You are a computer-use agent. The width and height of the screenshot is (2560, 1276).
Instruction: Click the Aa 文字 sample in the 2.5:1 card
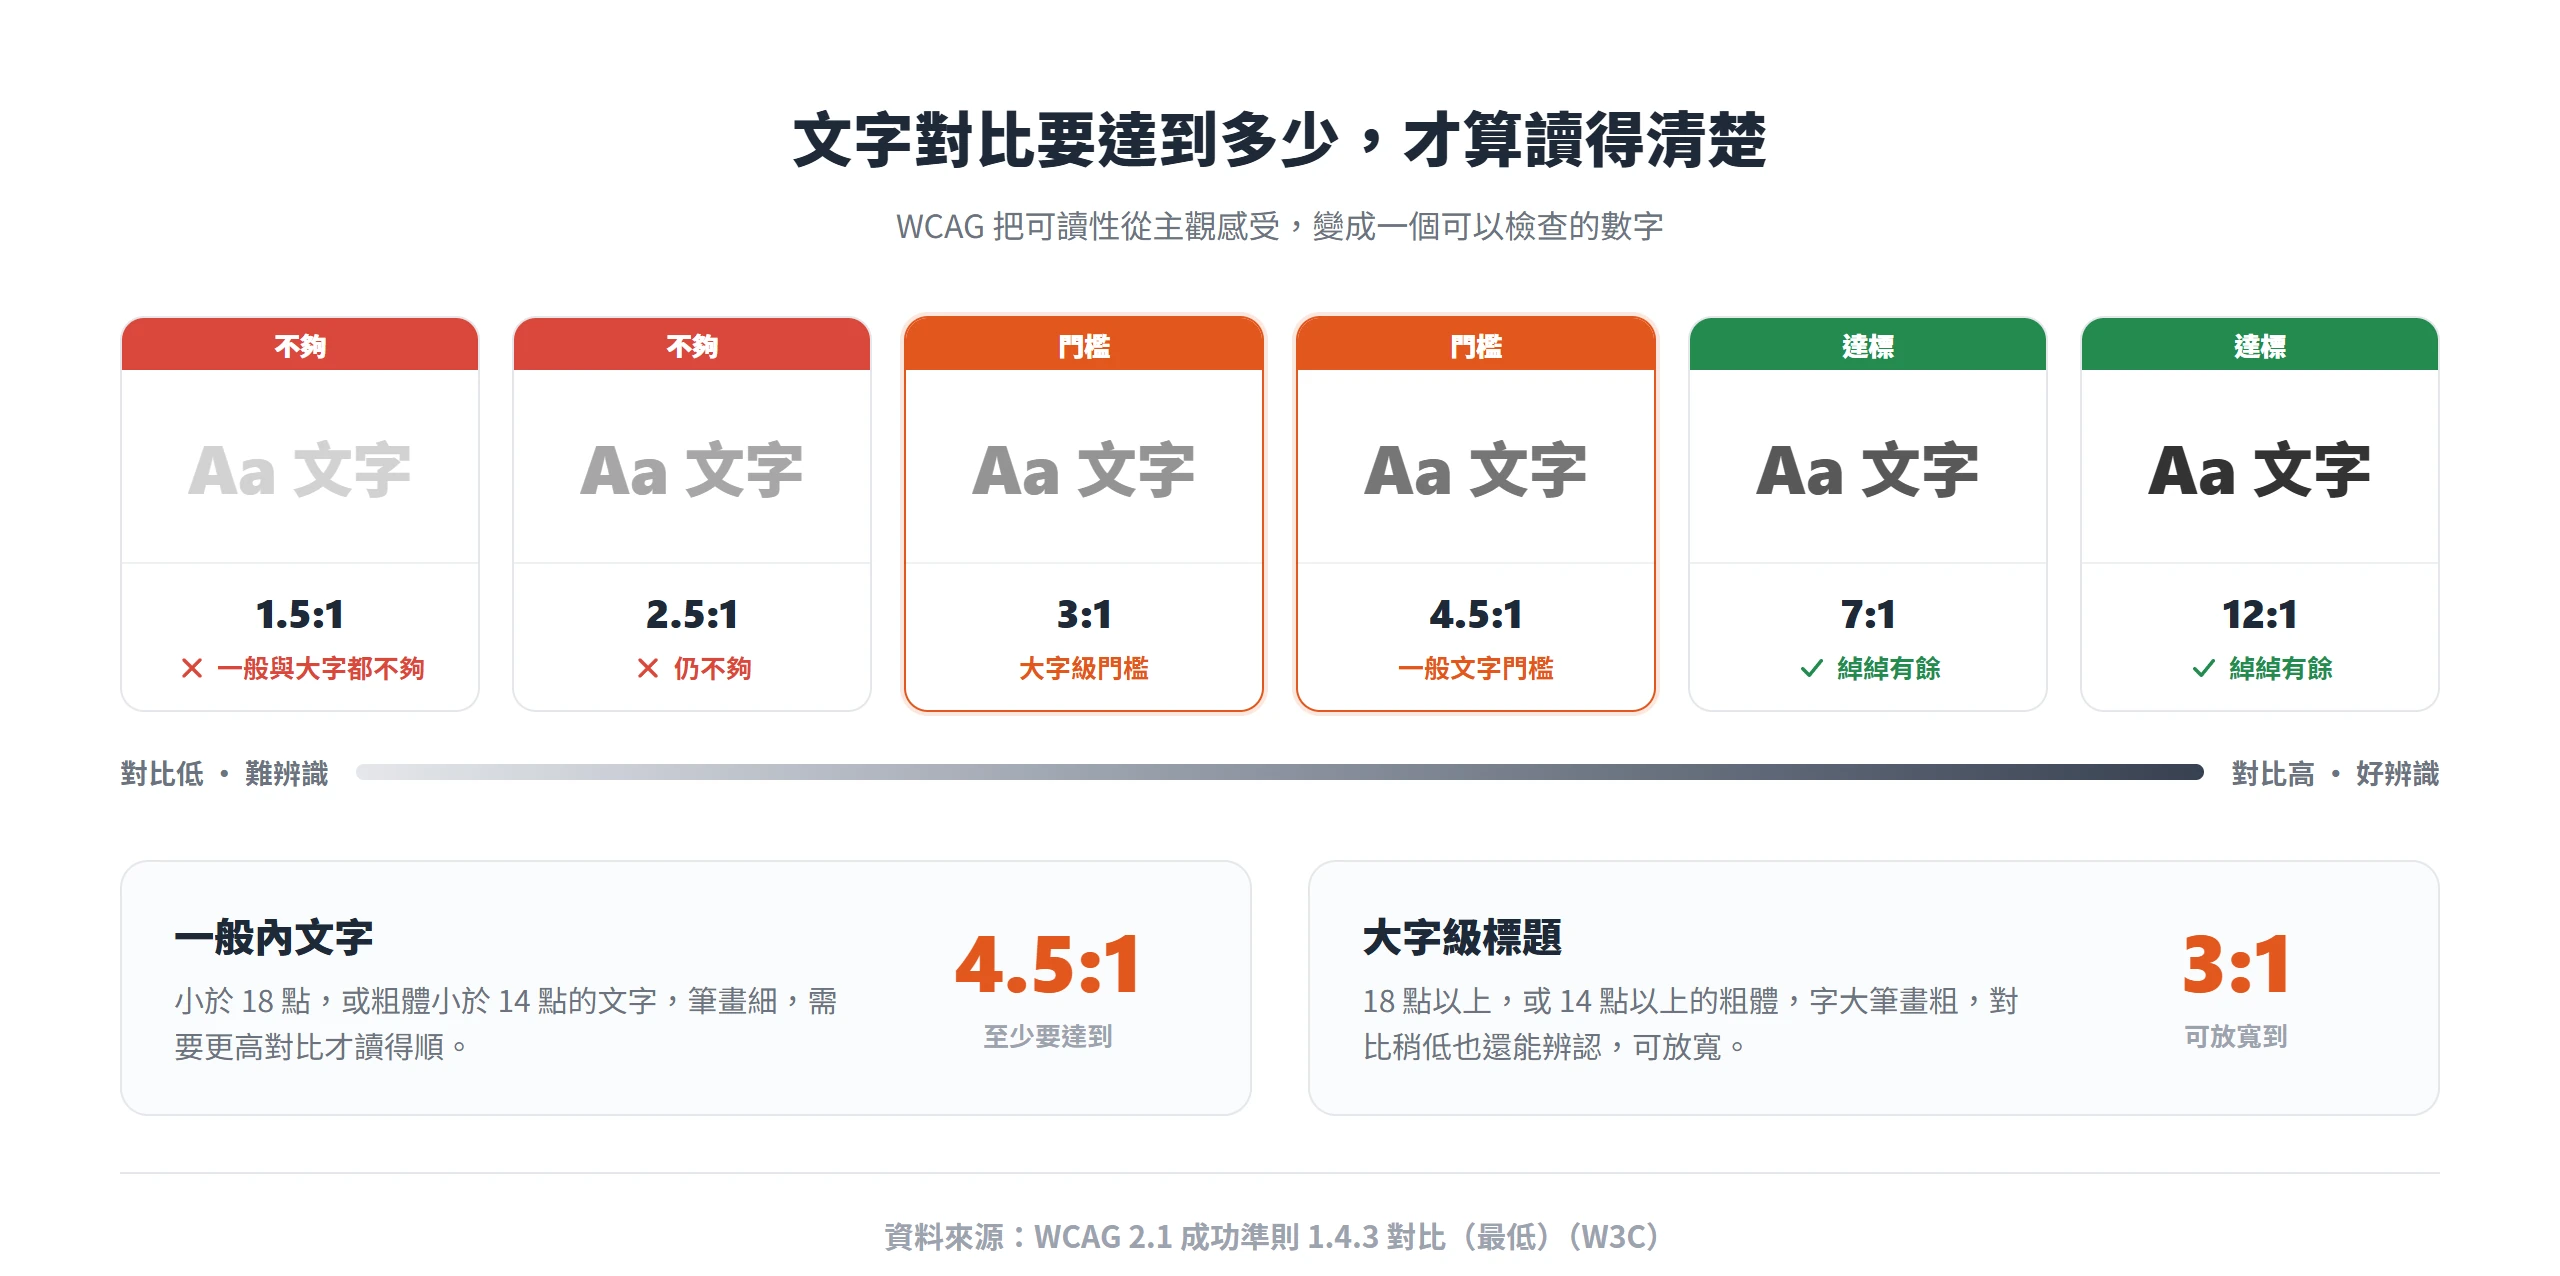(692, 470)
